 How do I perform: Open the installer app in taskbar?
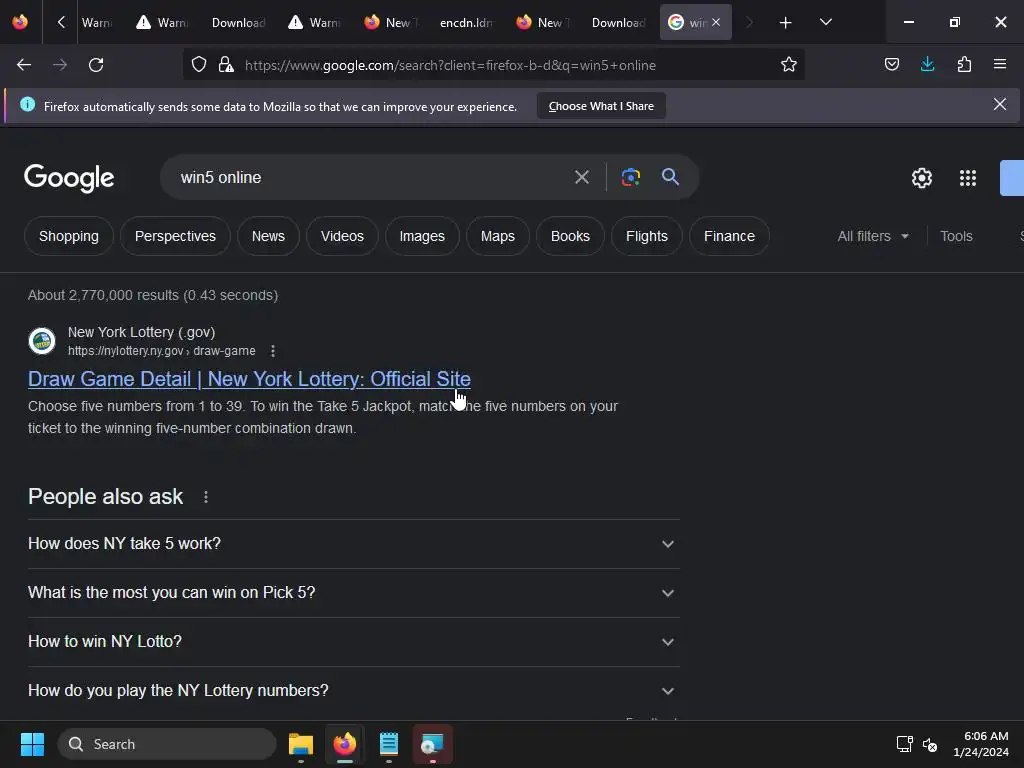tap(432, 744)
